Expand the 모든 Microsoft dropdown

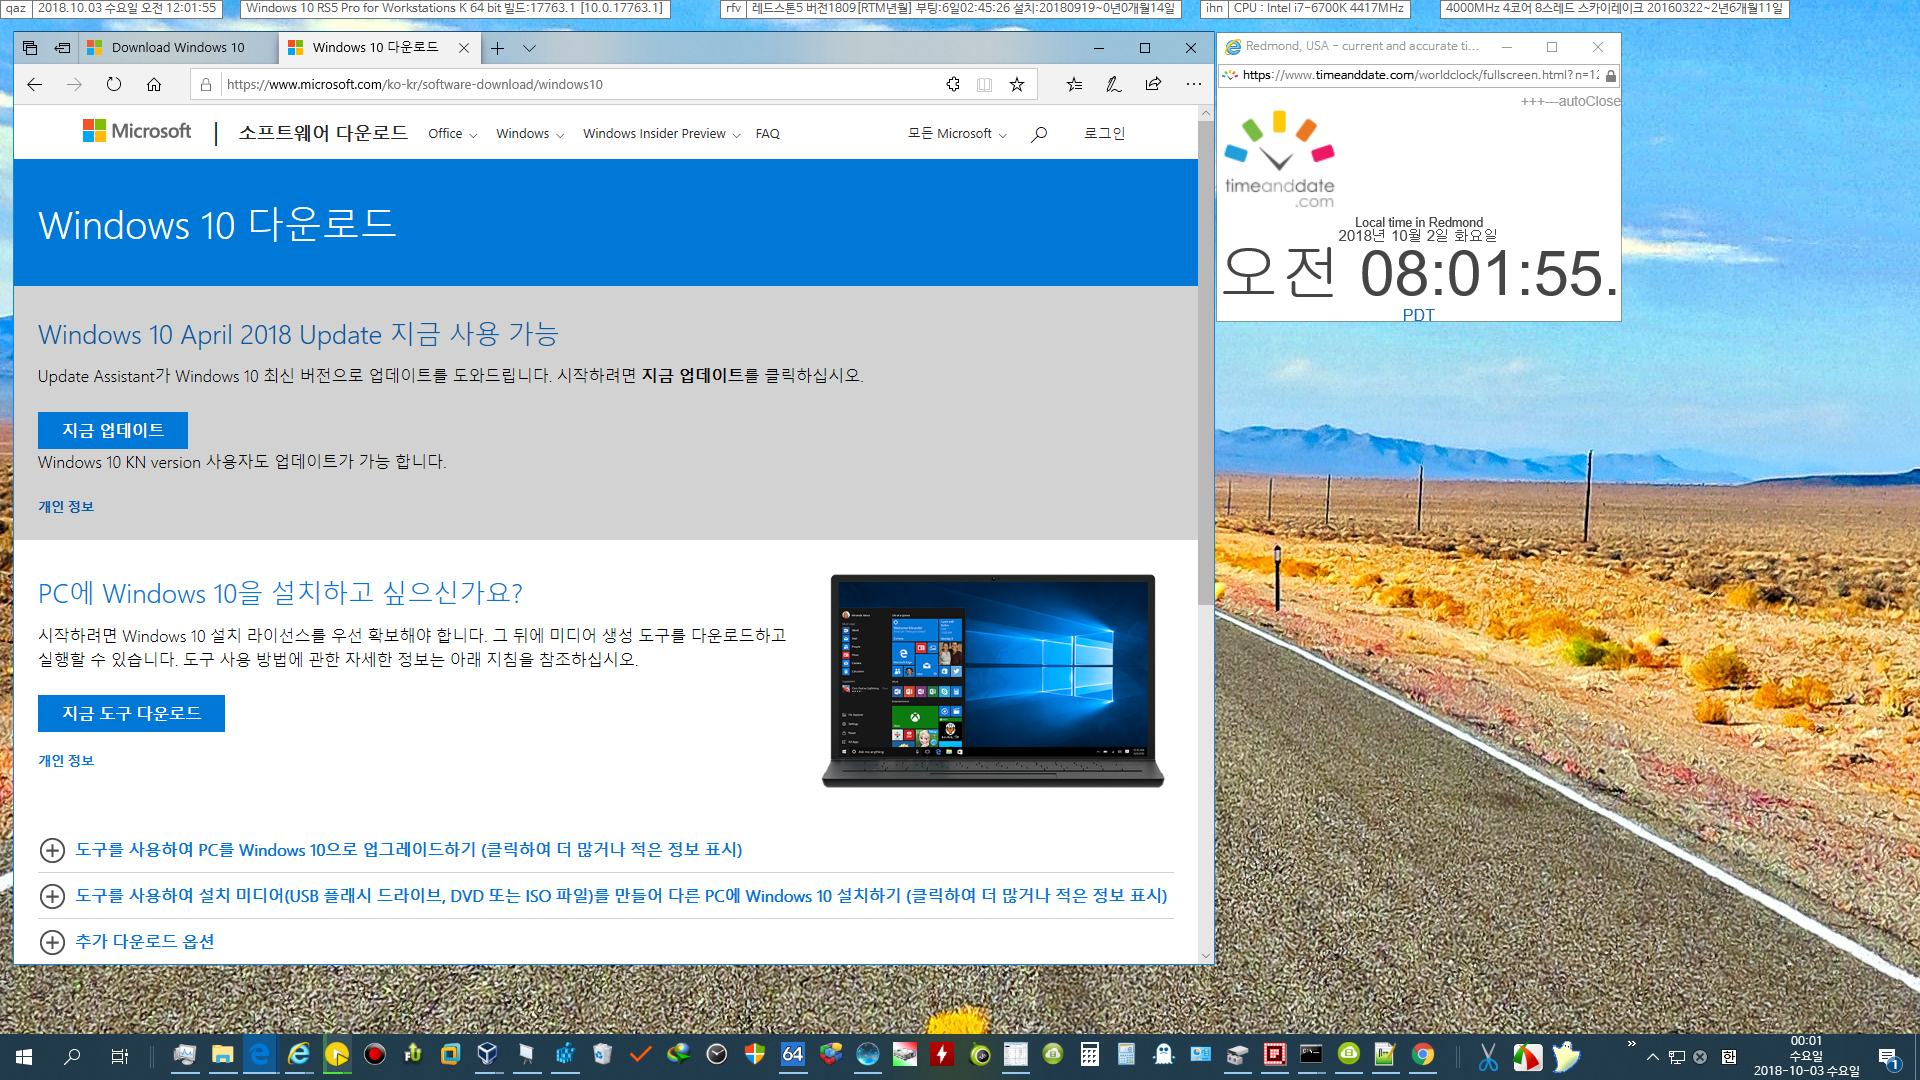pos(956,134)
